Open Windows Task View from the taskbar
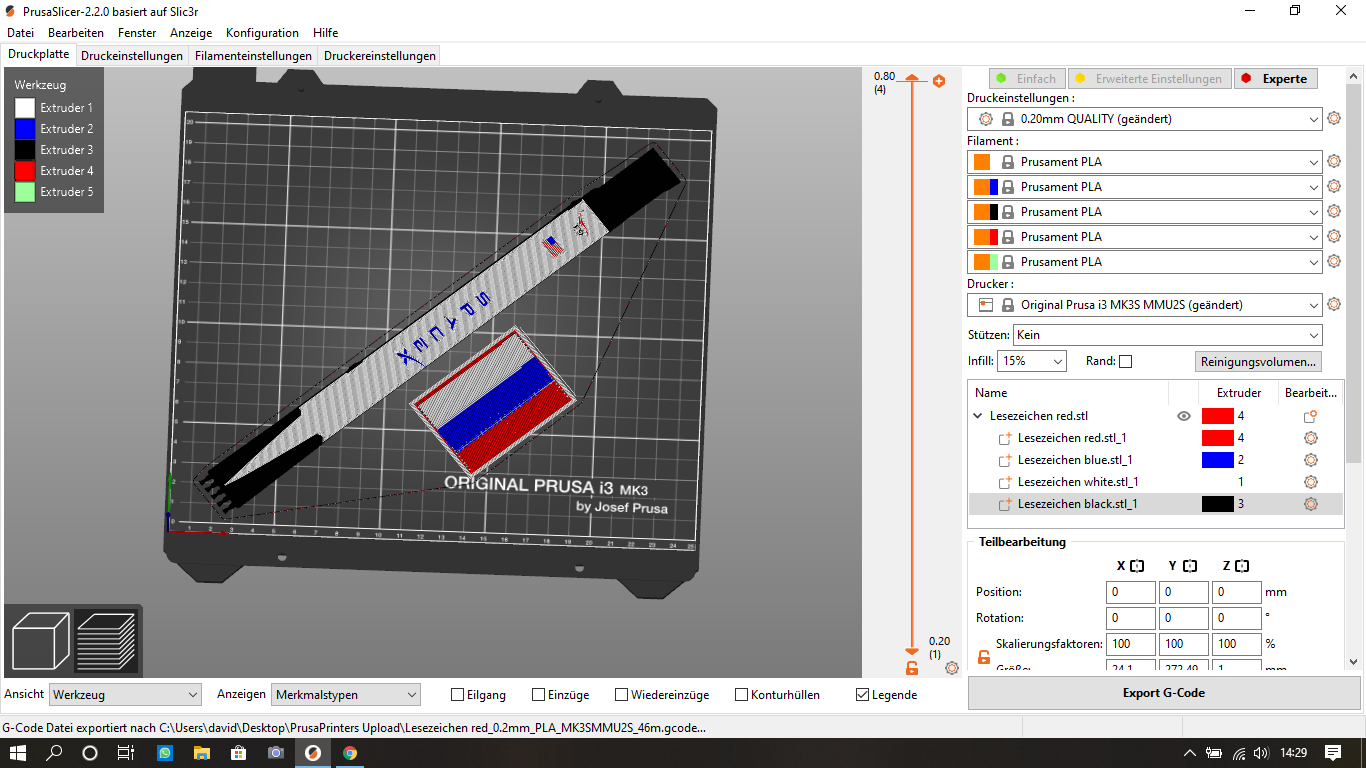 tap(126, 753)
